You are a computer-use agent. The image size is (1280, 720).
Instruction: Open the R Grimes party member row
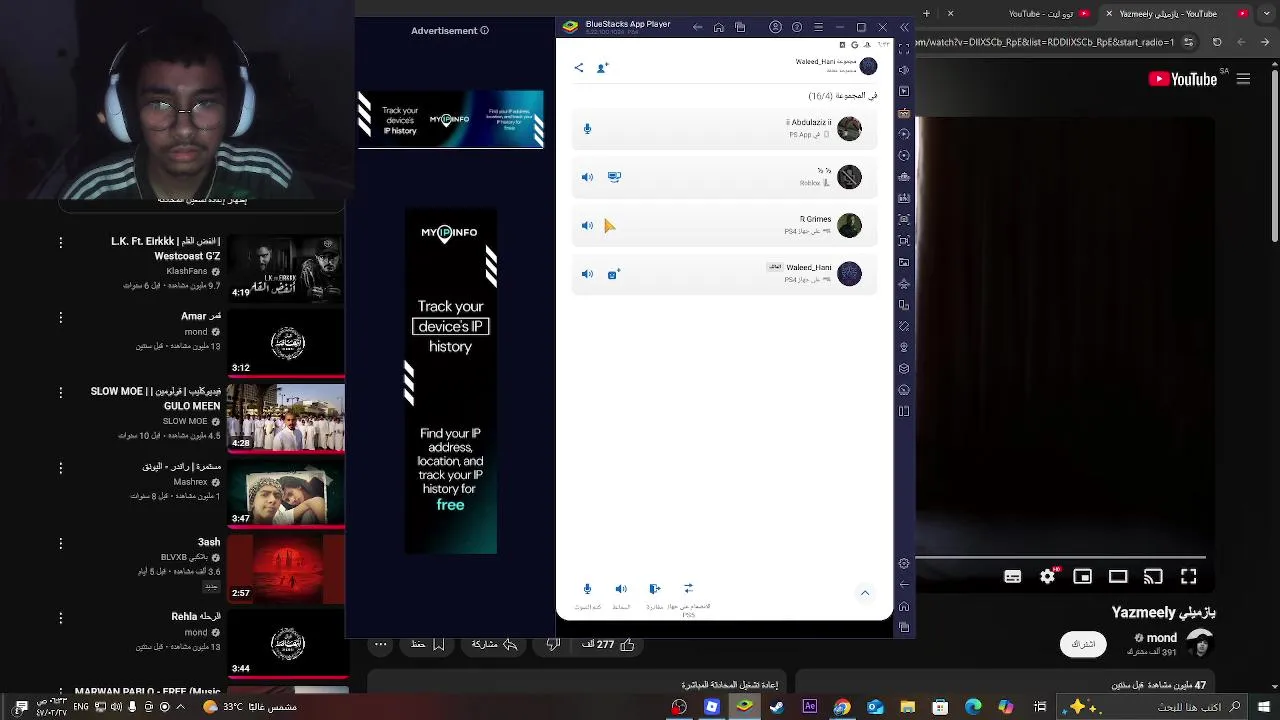pos(724,225)
